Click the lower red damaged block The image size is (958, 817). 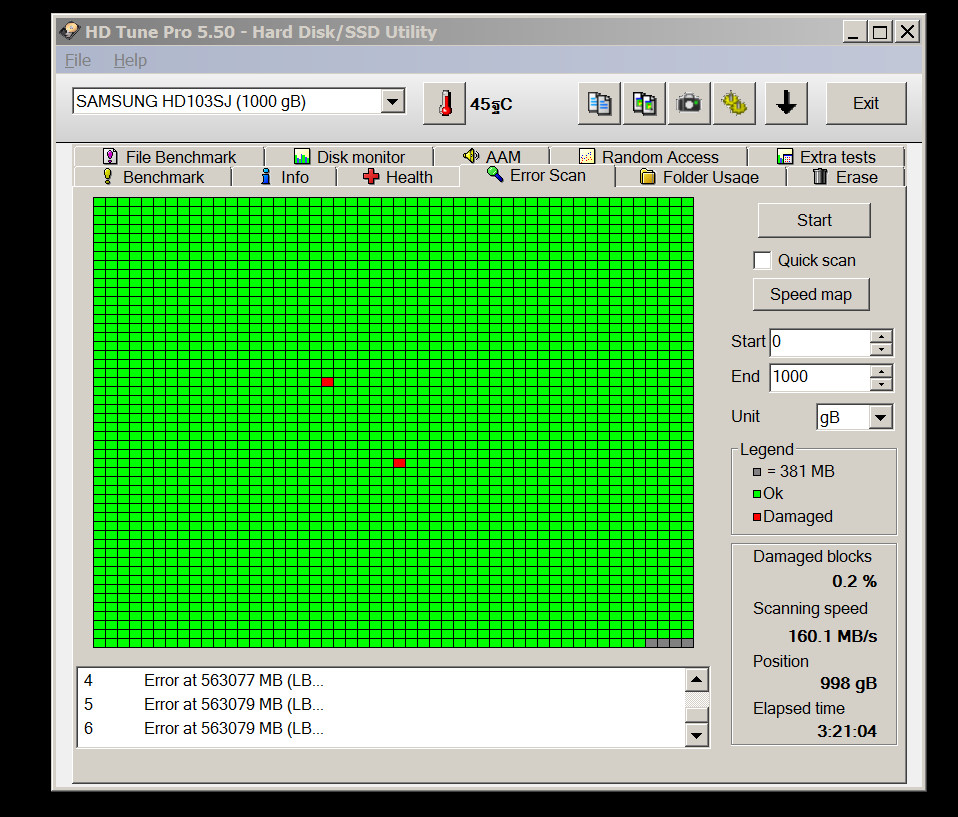point(400,463)
